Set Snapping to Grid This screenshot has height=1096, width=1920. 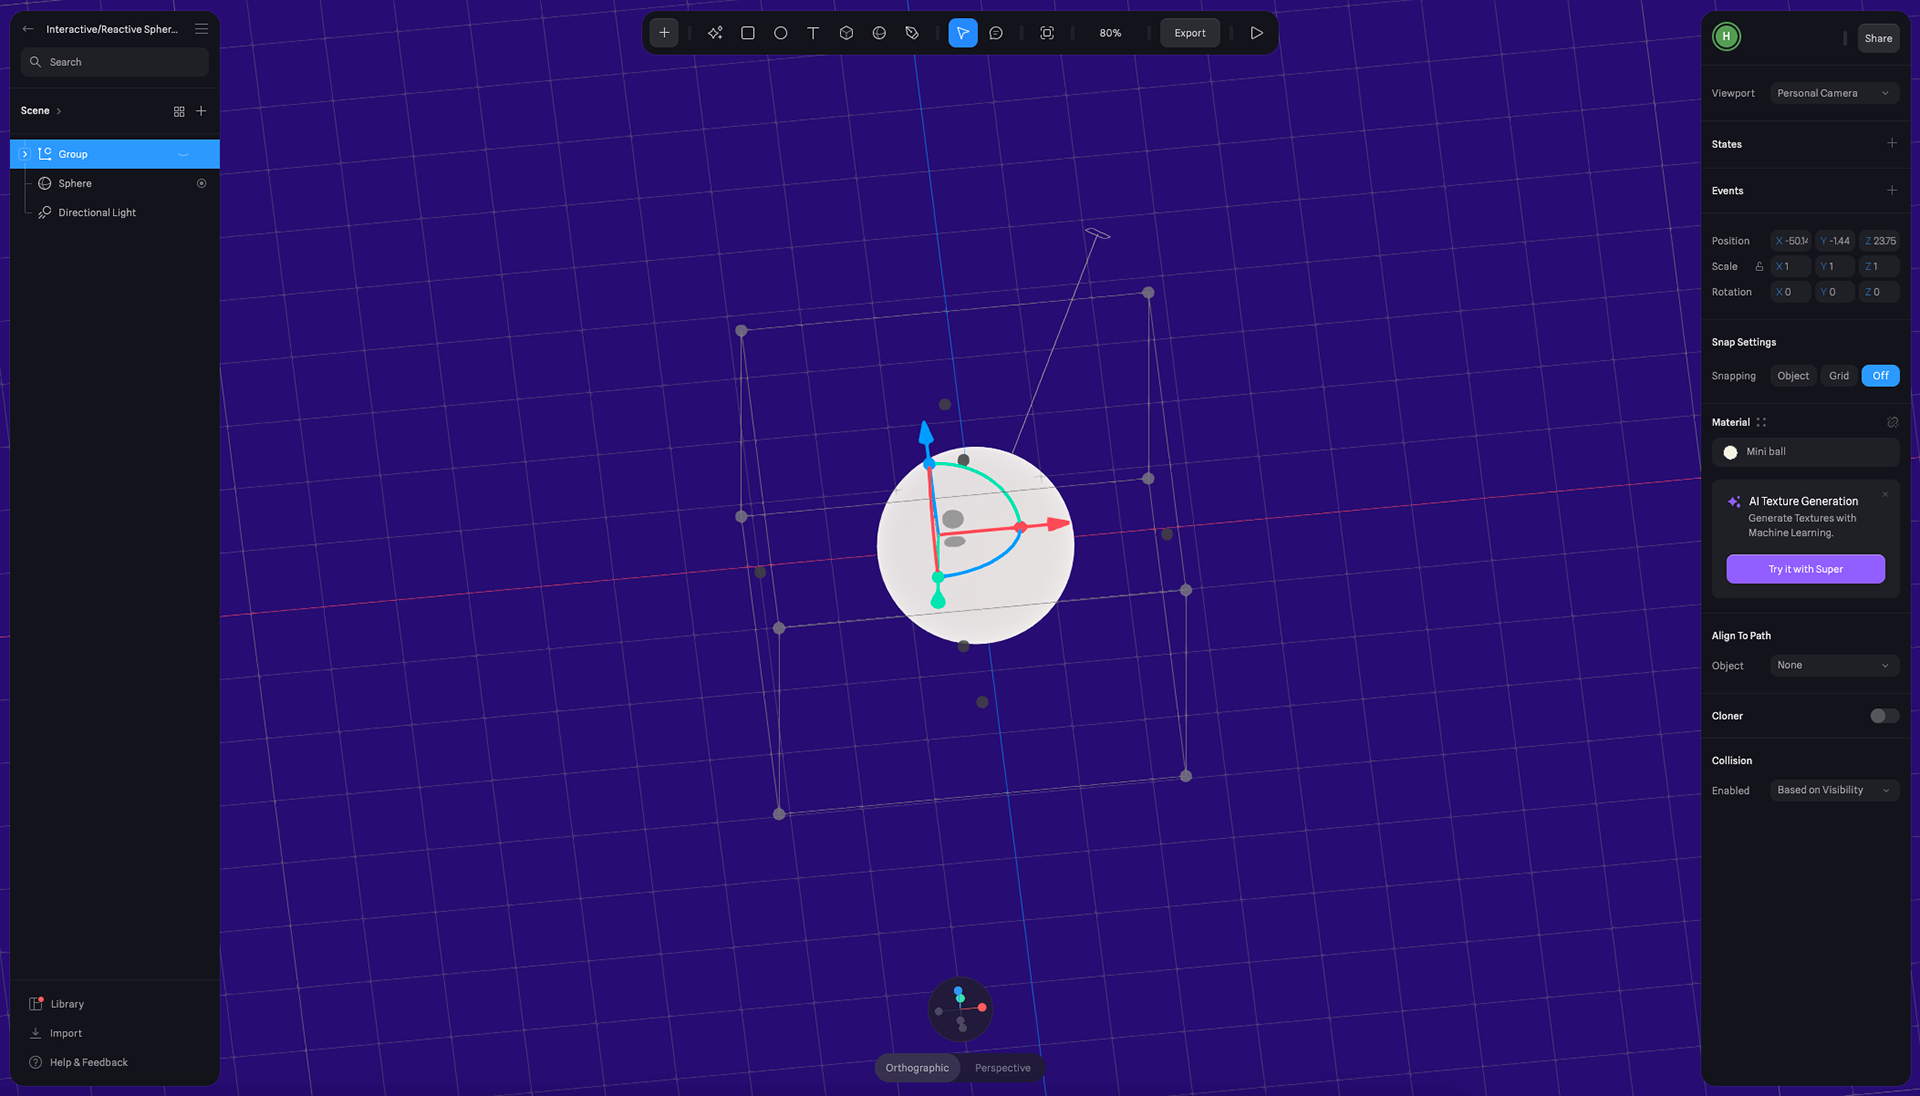pos(1838,376)
